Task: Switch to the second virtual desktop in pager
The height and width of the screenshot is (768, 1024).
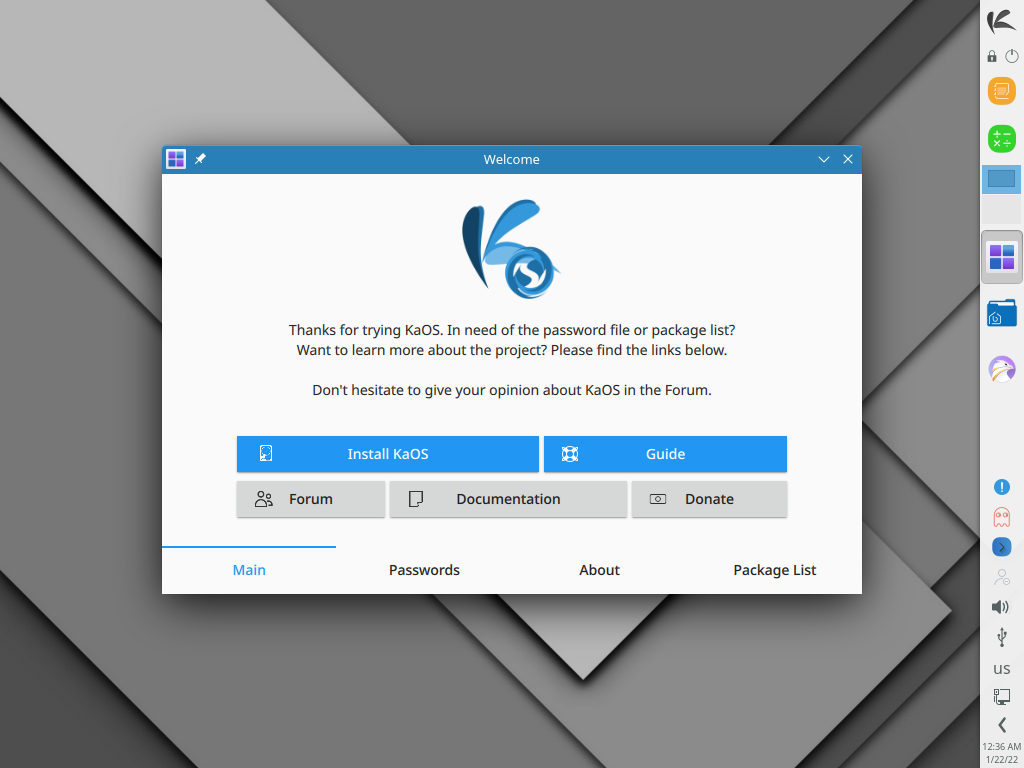Action: tap(1001, 209)
